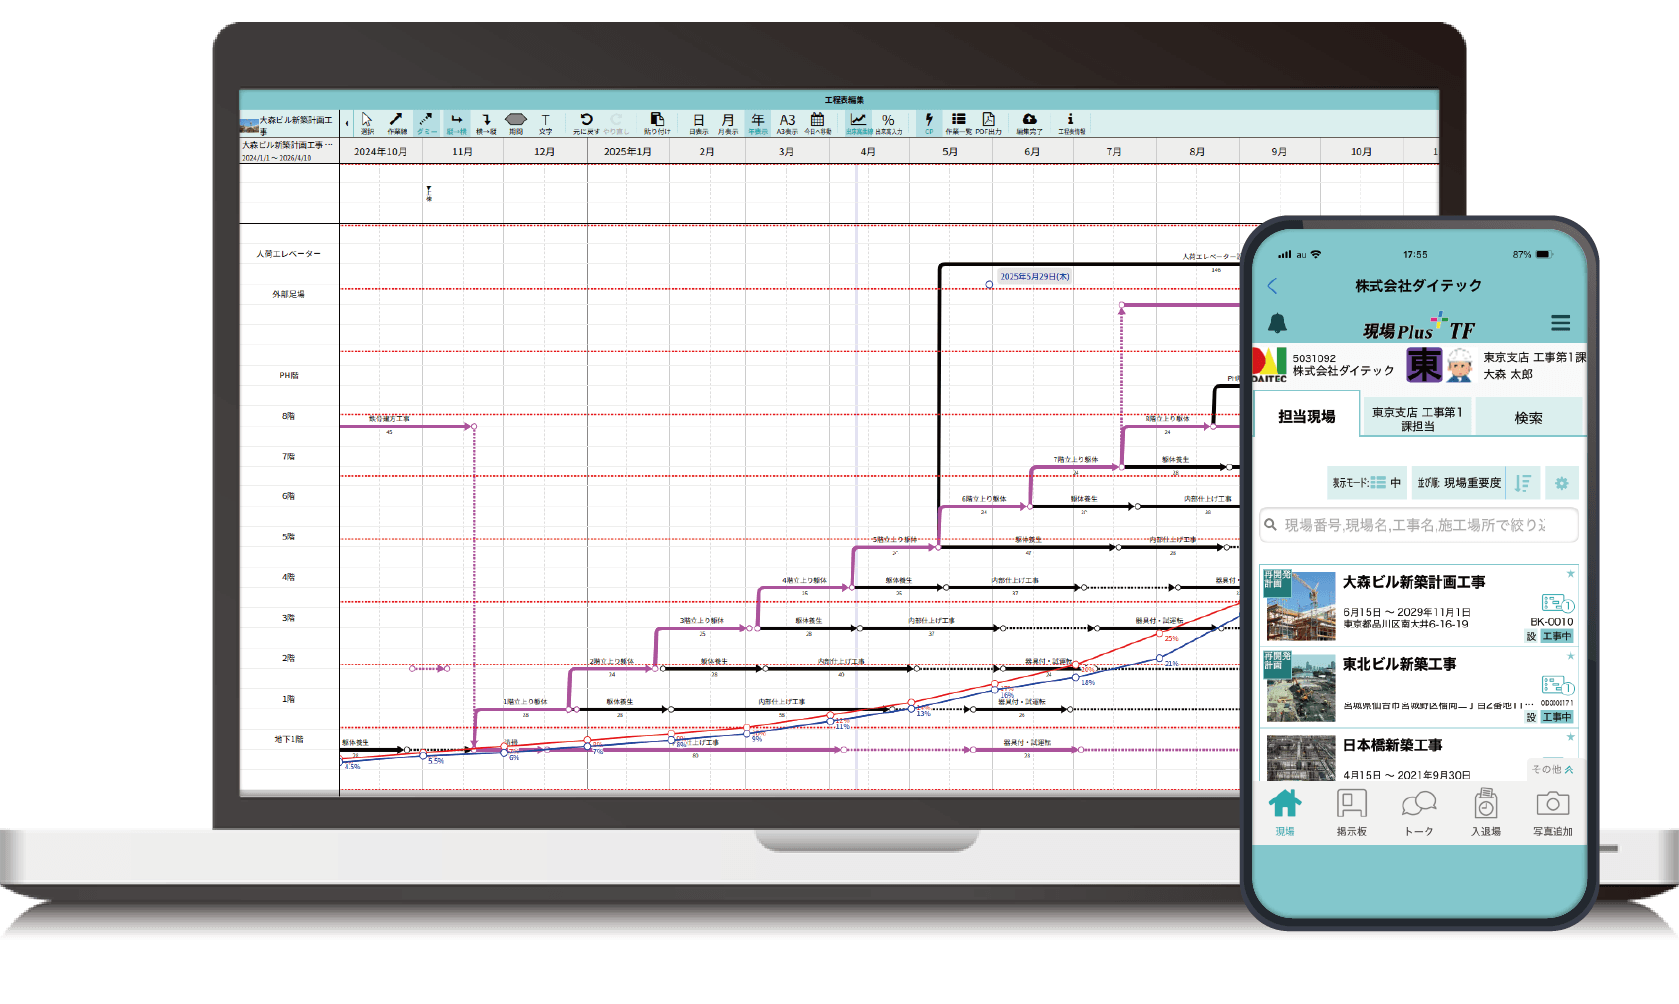The width and height of the screenshot is (1679, 1004).
Task: Select the PH階 row label
Action: pos(288,376)
